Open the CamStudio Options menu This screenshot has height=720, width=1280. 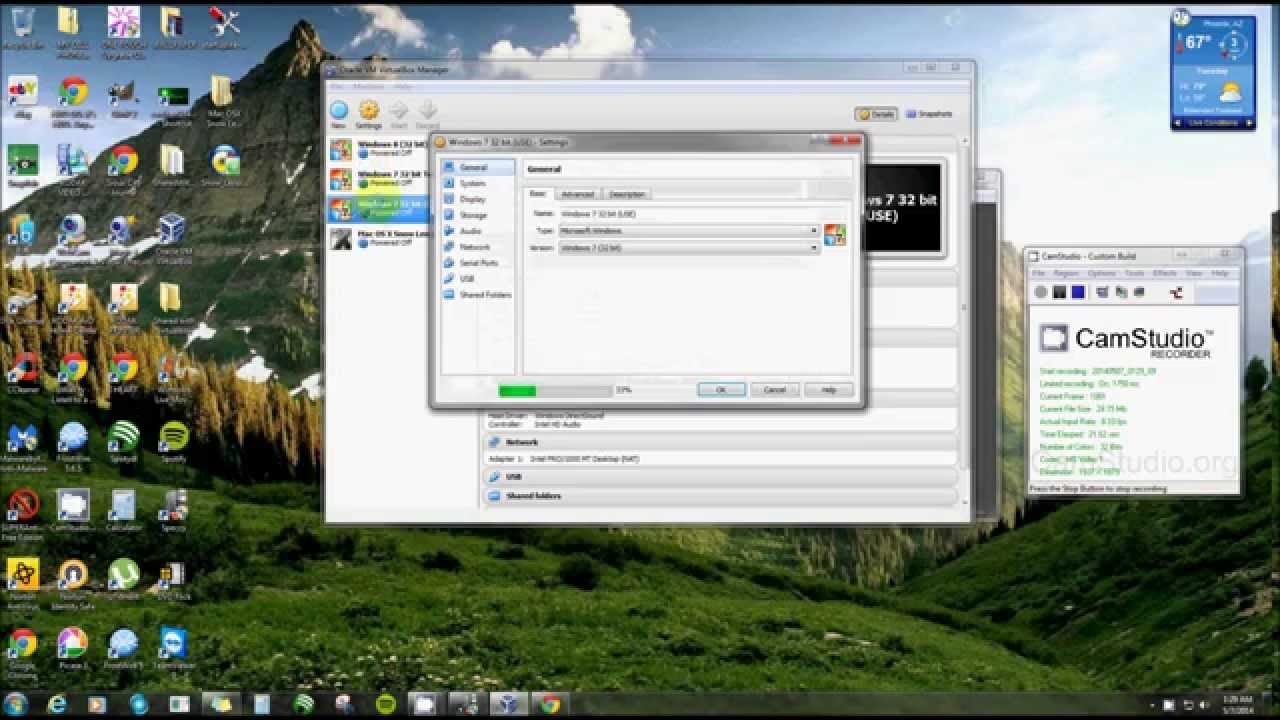pyautogui.click(x=1101, y=273)
